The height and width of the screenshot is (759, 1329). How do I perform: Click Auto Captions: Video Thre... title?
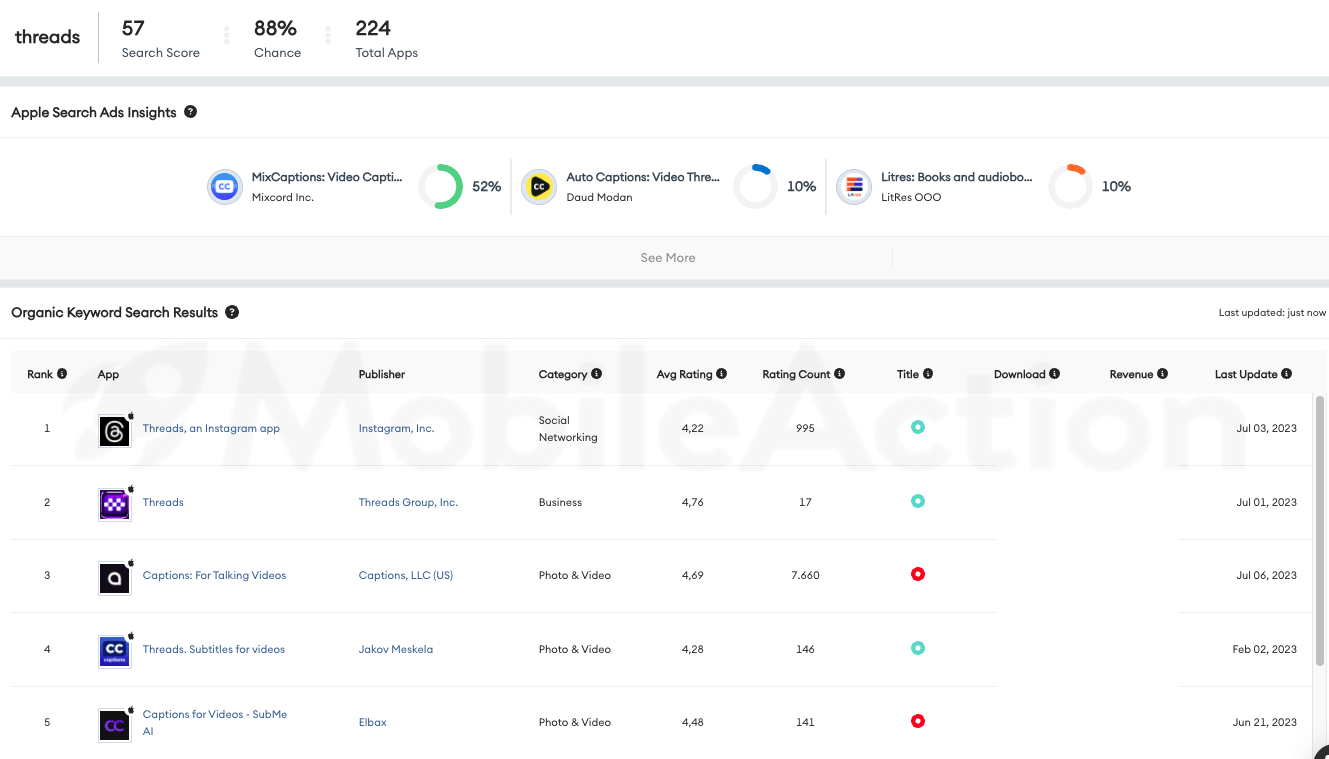(643, 177)
